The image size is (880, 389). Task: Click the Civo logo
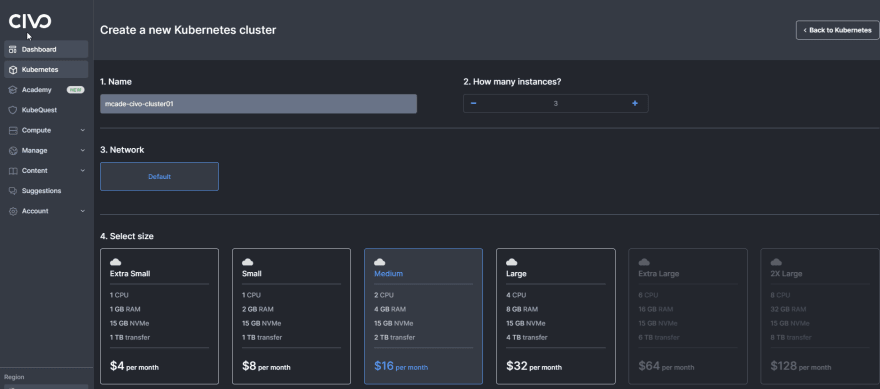pyautogui.click(x=30, y=21)
